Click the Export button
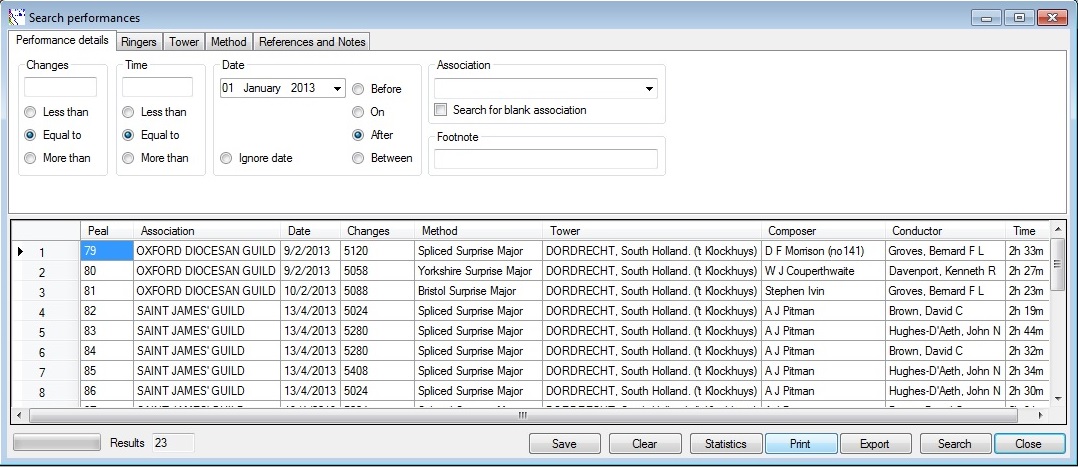The image size is (1078, 467). point(874,444)
